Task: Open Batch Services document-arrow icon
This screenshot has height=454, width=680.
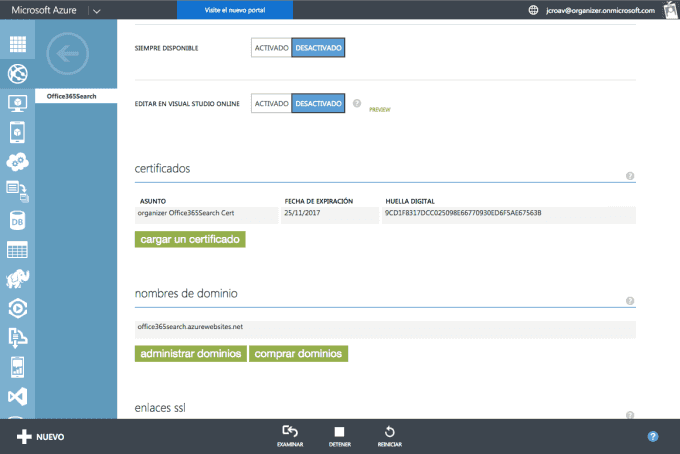Action: click(x=18, y=191)
